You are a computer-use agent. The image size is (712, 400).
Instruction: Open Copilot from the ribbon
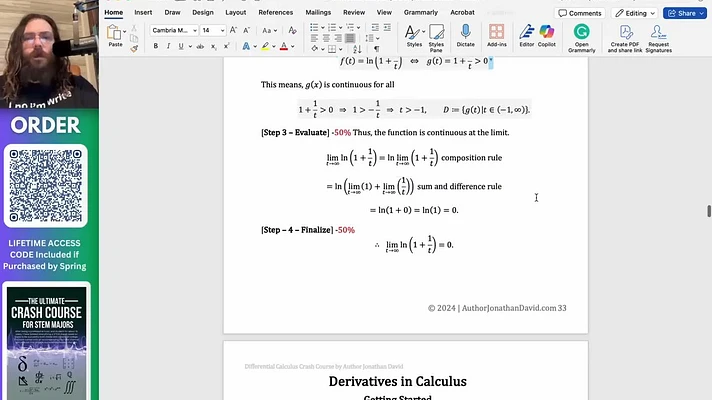[x=547, y=36]
